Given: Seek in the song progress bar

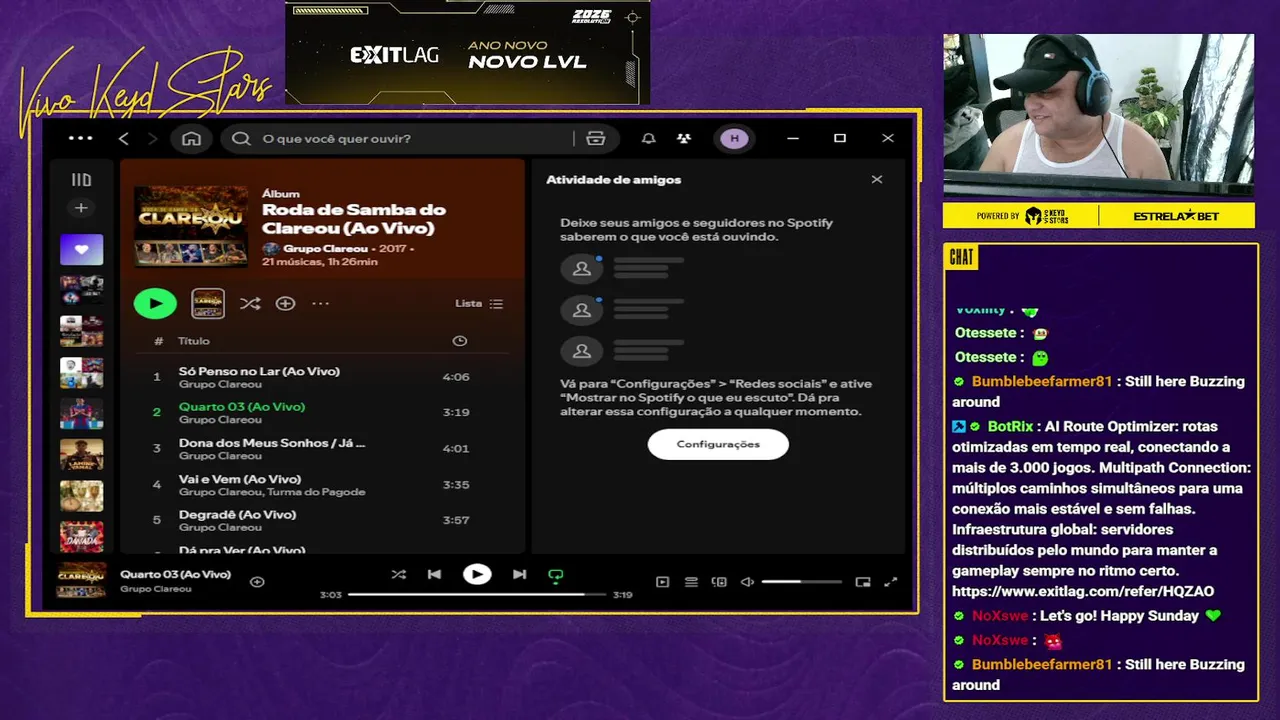Looking at the screenshot, I should click(x=477, y=594).
